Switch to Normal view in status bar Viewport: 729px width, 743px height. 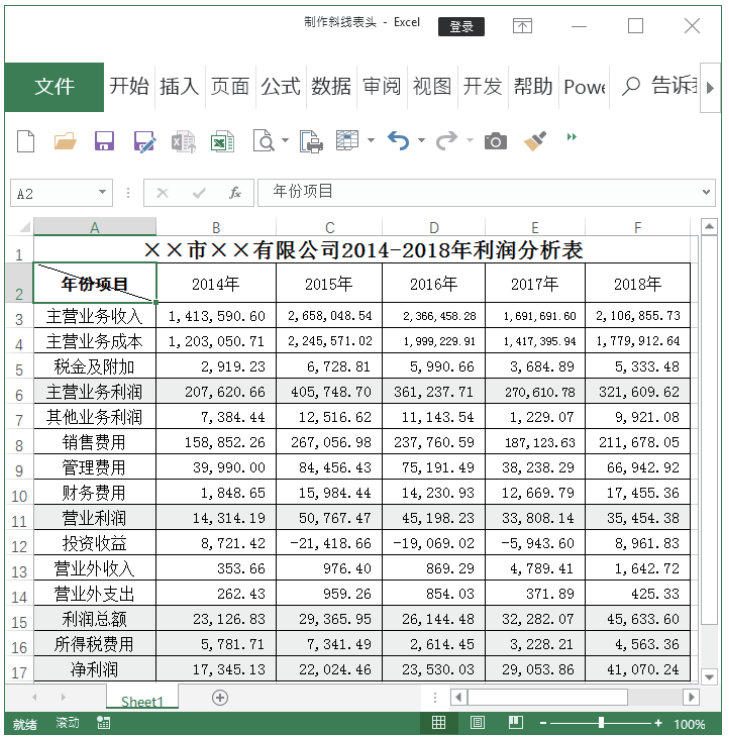(x=438, y=723)
